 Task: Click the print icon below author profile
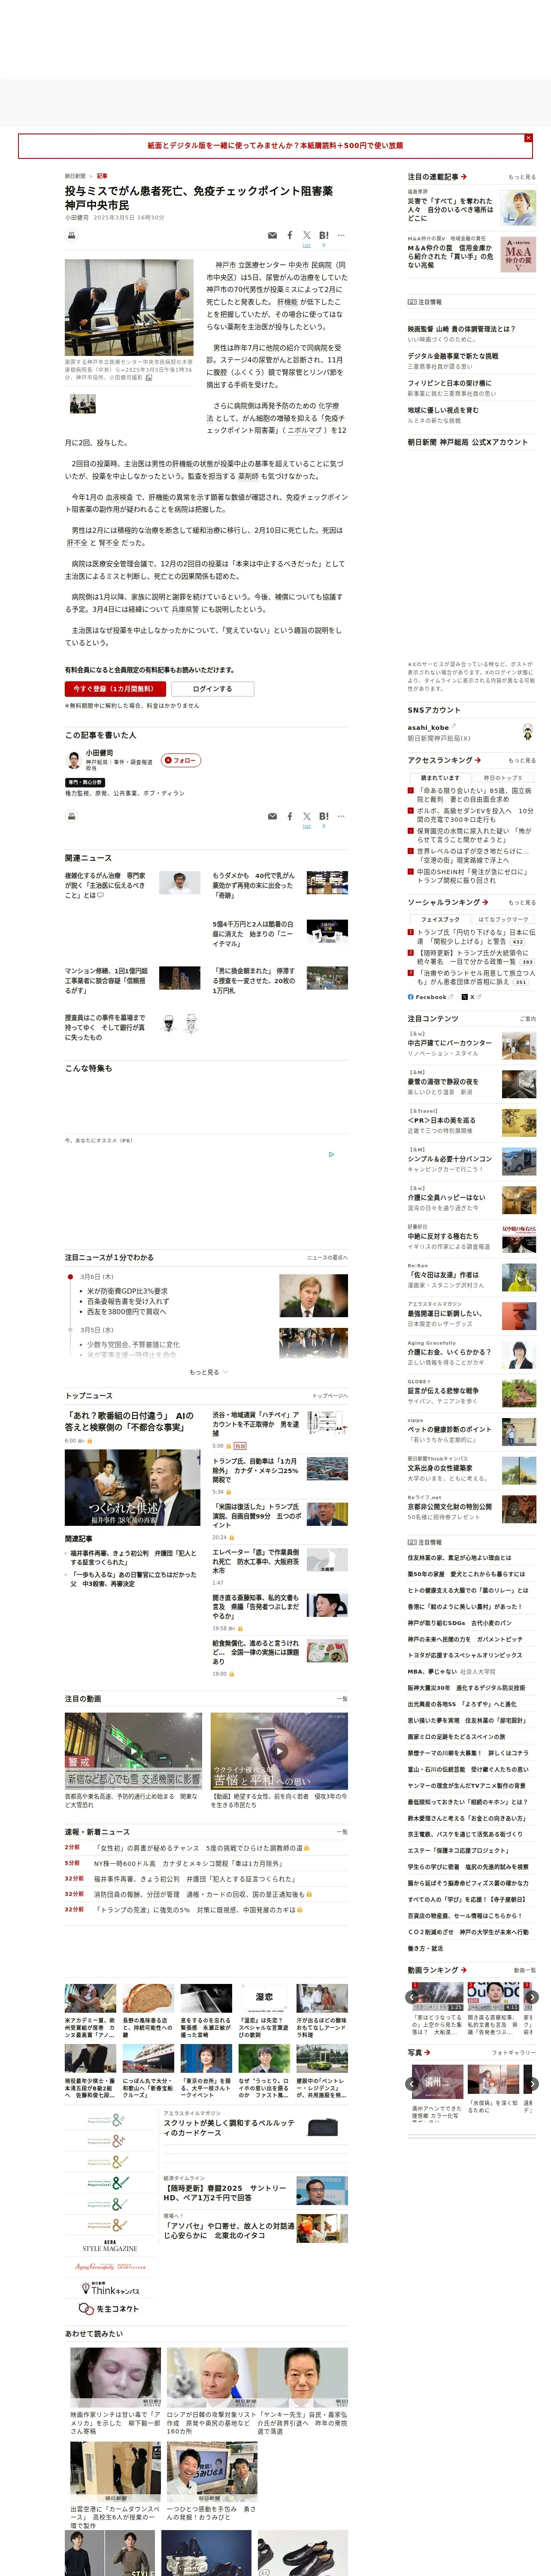[x=71, y=816]
